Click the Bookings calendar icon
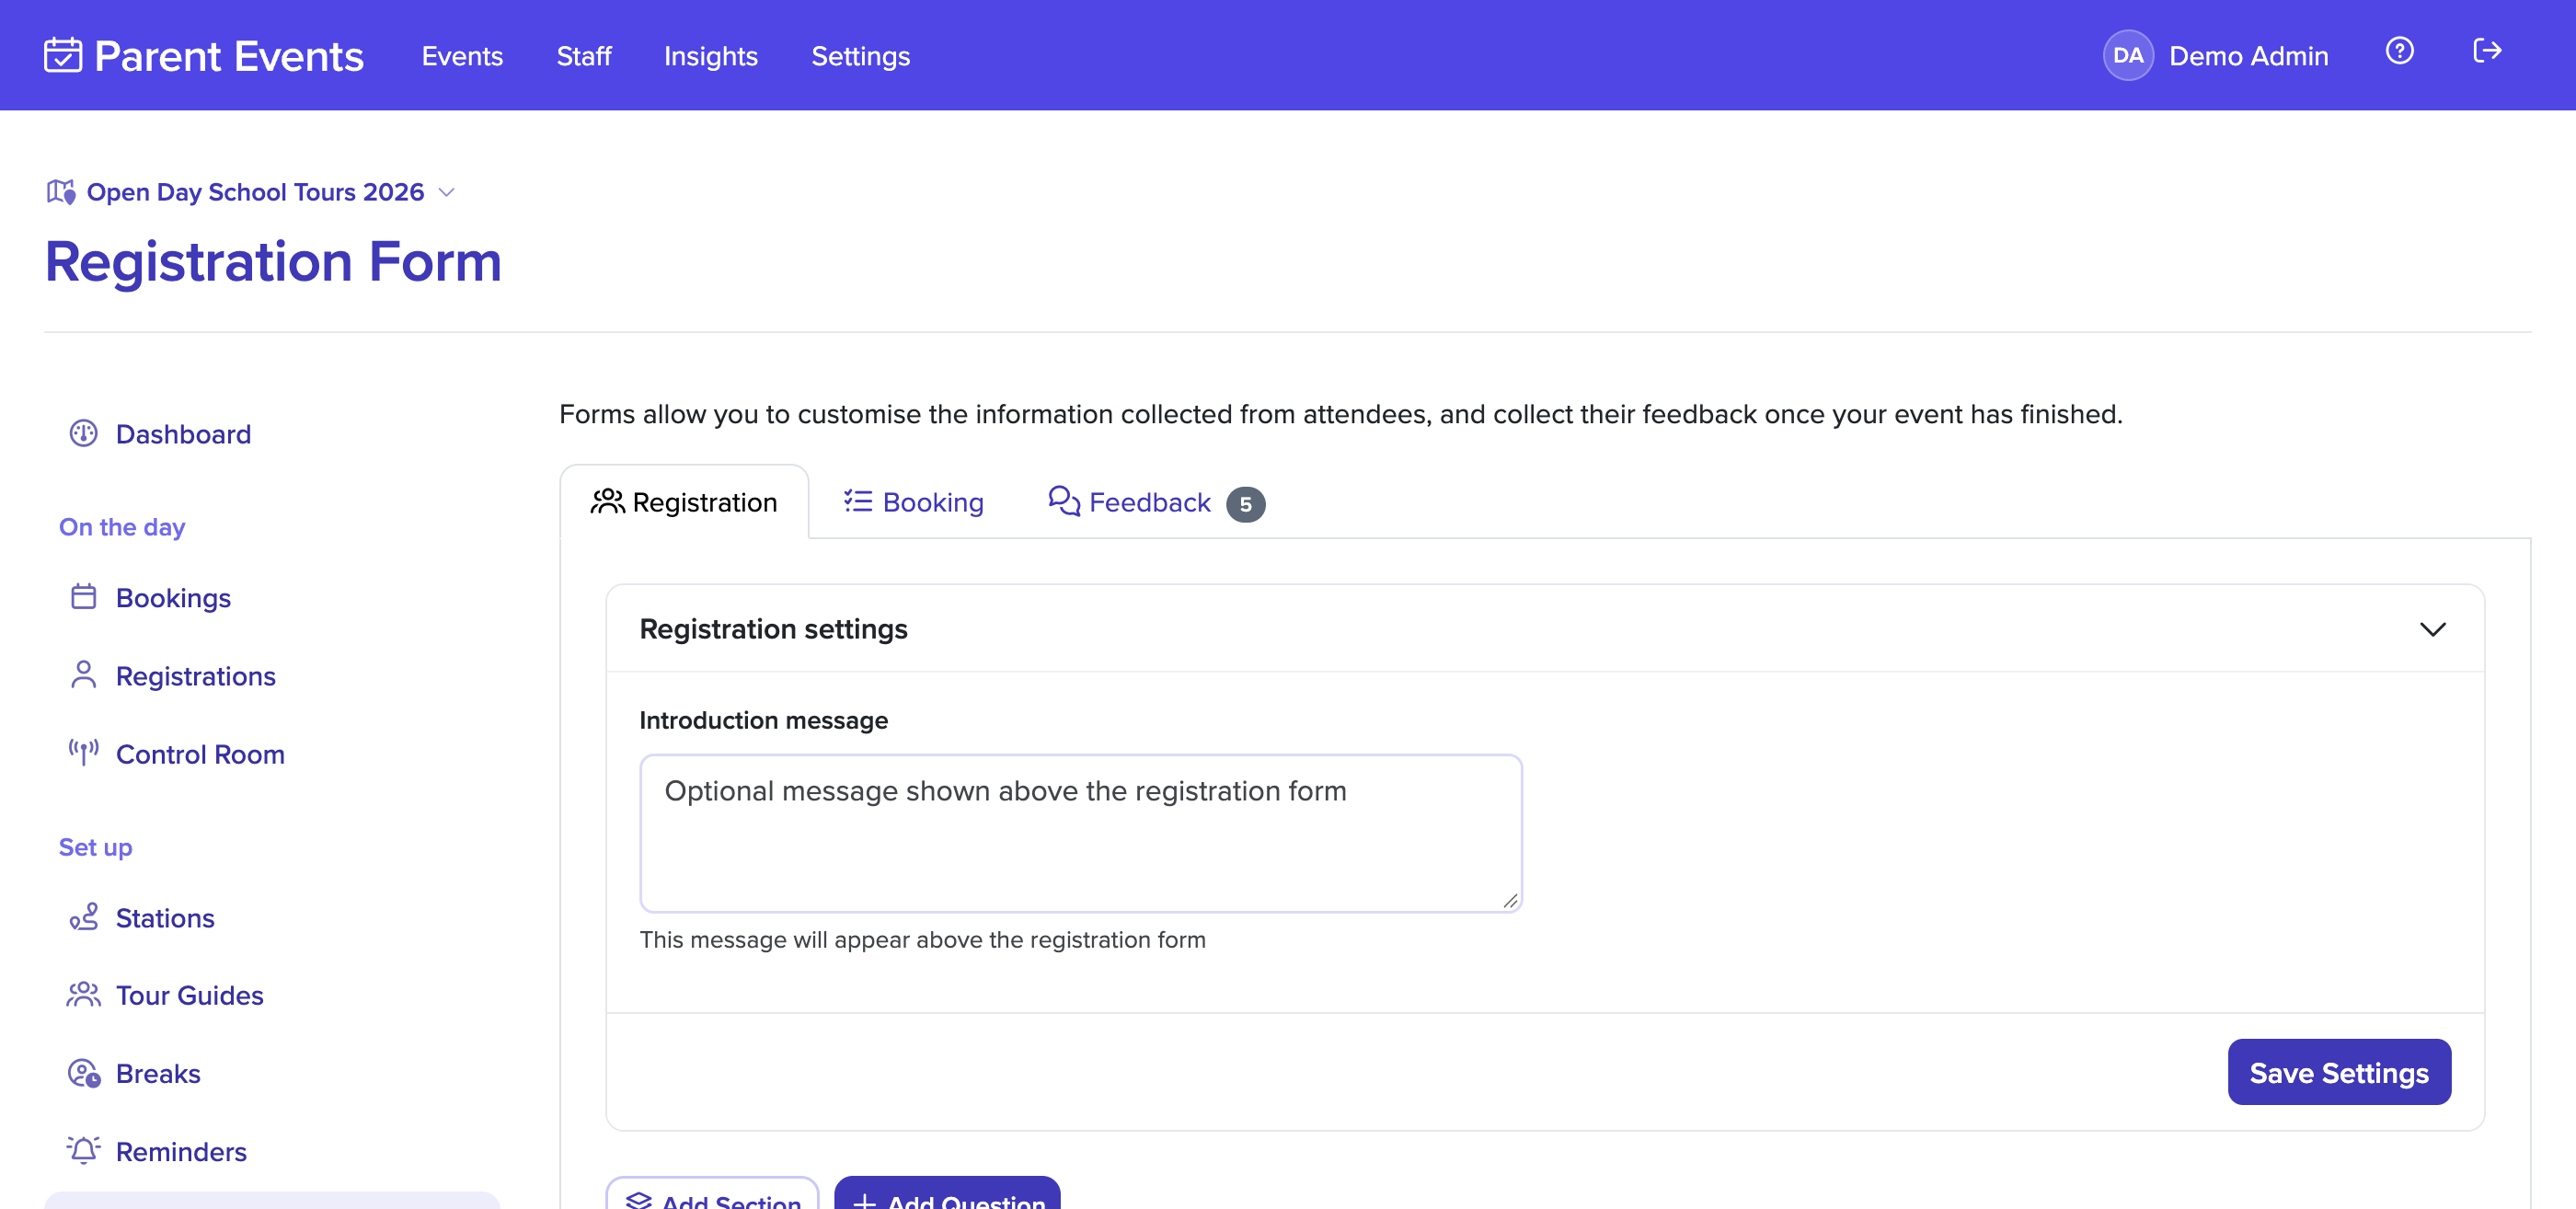Screen dimensions: 2576x1209 83,597
